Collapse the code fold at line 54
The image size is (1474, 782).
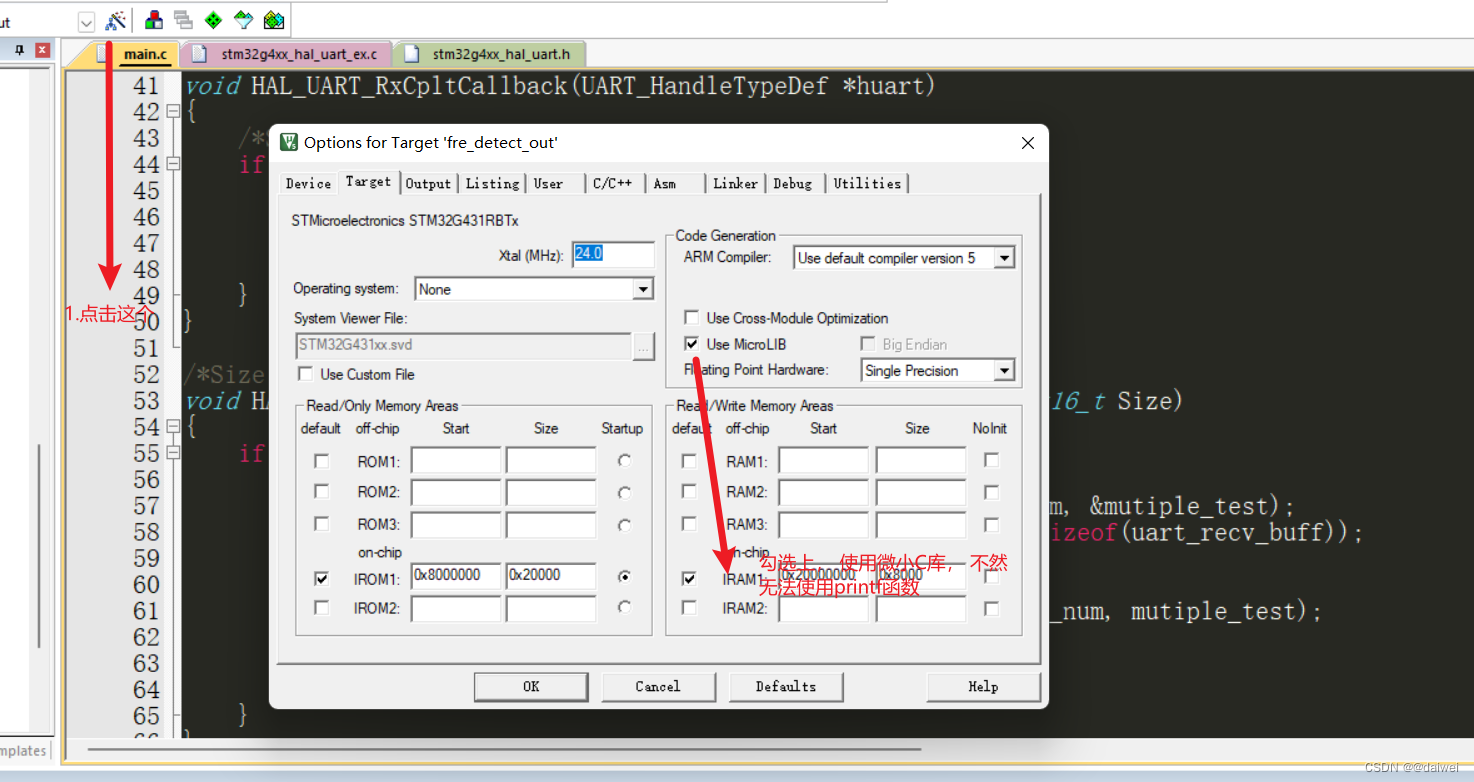pyautogui.click(x=173, y=427)
